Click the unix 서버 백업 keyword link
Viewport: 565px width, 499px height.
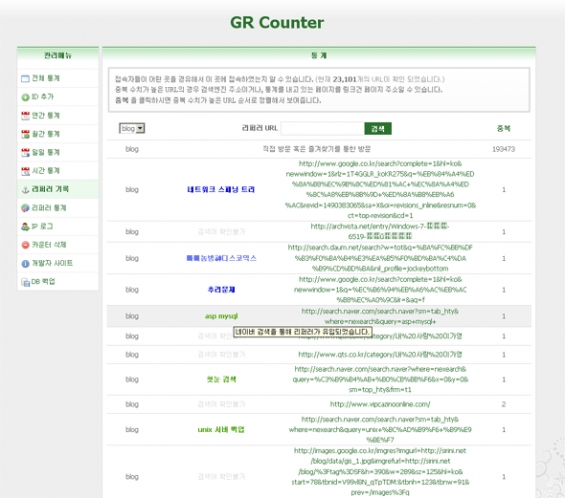point(221,429)
